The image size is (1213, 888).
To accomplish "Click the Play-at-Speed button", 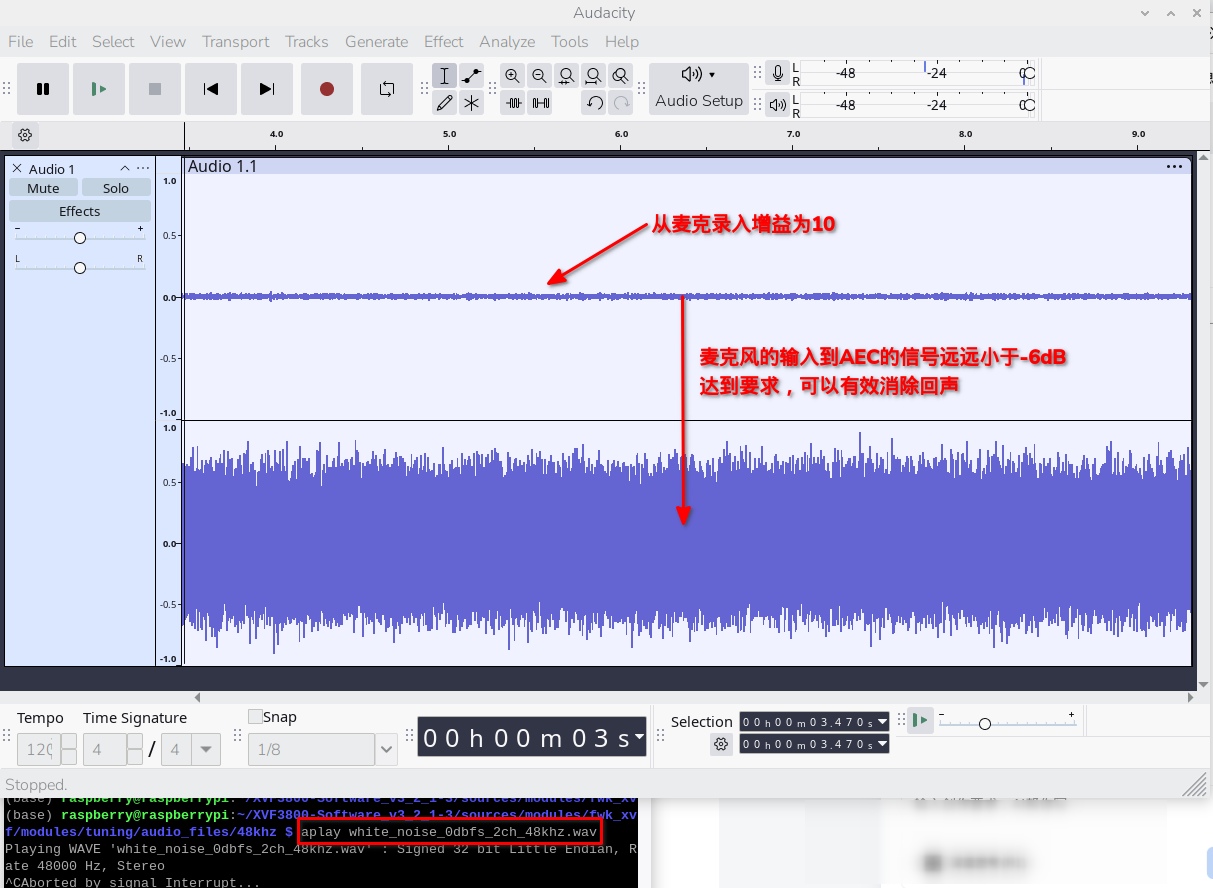I will click(x=920, y=720).
